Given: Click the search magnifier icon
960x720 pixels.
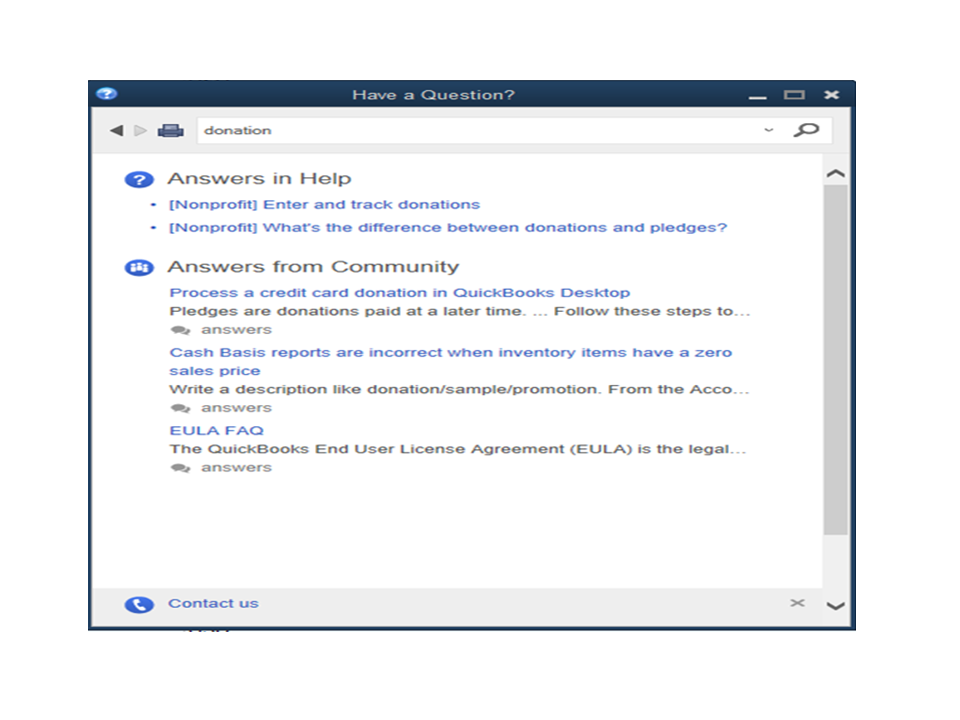Looking at the screenshot, I should coord(806,130).
